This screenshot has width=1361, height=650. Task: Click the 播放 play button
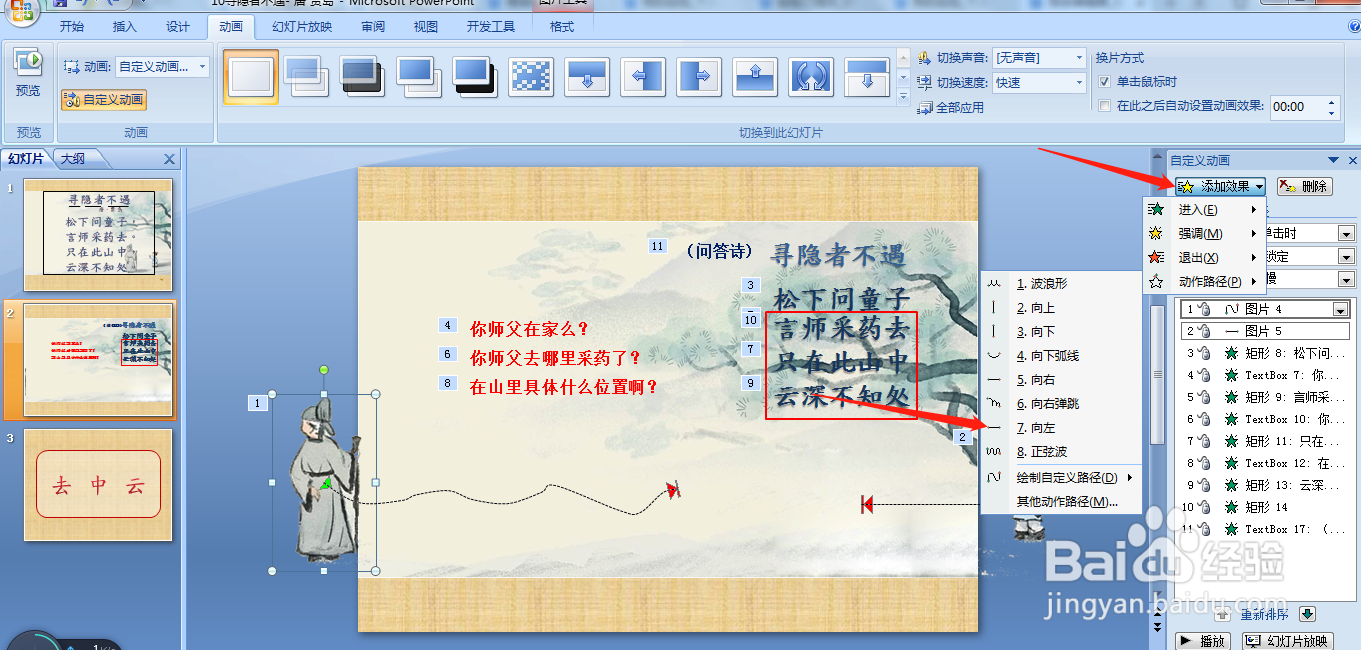[1202, 641]
